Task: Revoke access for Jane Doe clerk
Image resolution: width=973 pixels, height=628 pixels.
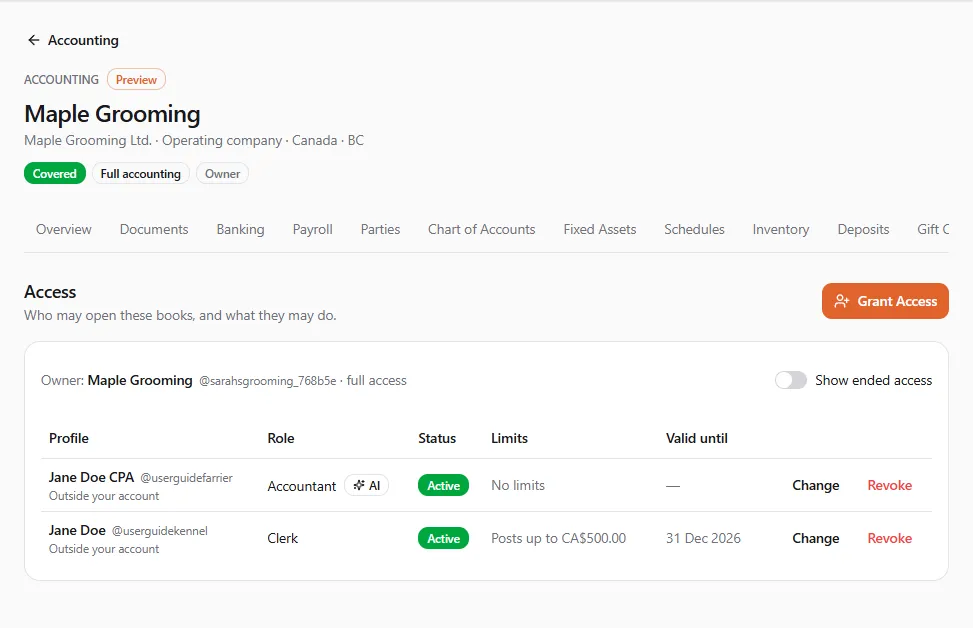Action: [889, 539]
